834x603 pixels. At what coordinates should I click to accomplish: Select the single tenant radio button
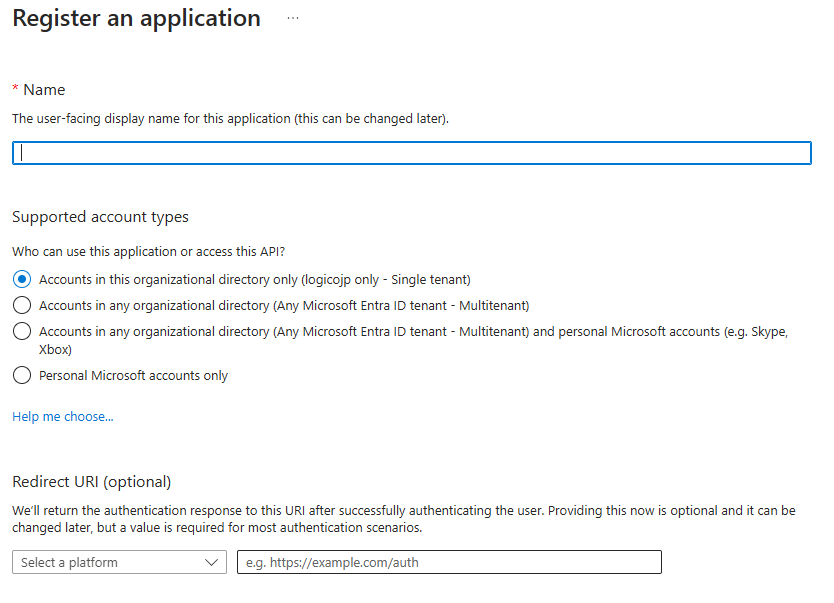click(x=22, y=279)
